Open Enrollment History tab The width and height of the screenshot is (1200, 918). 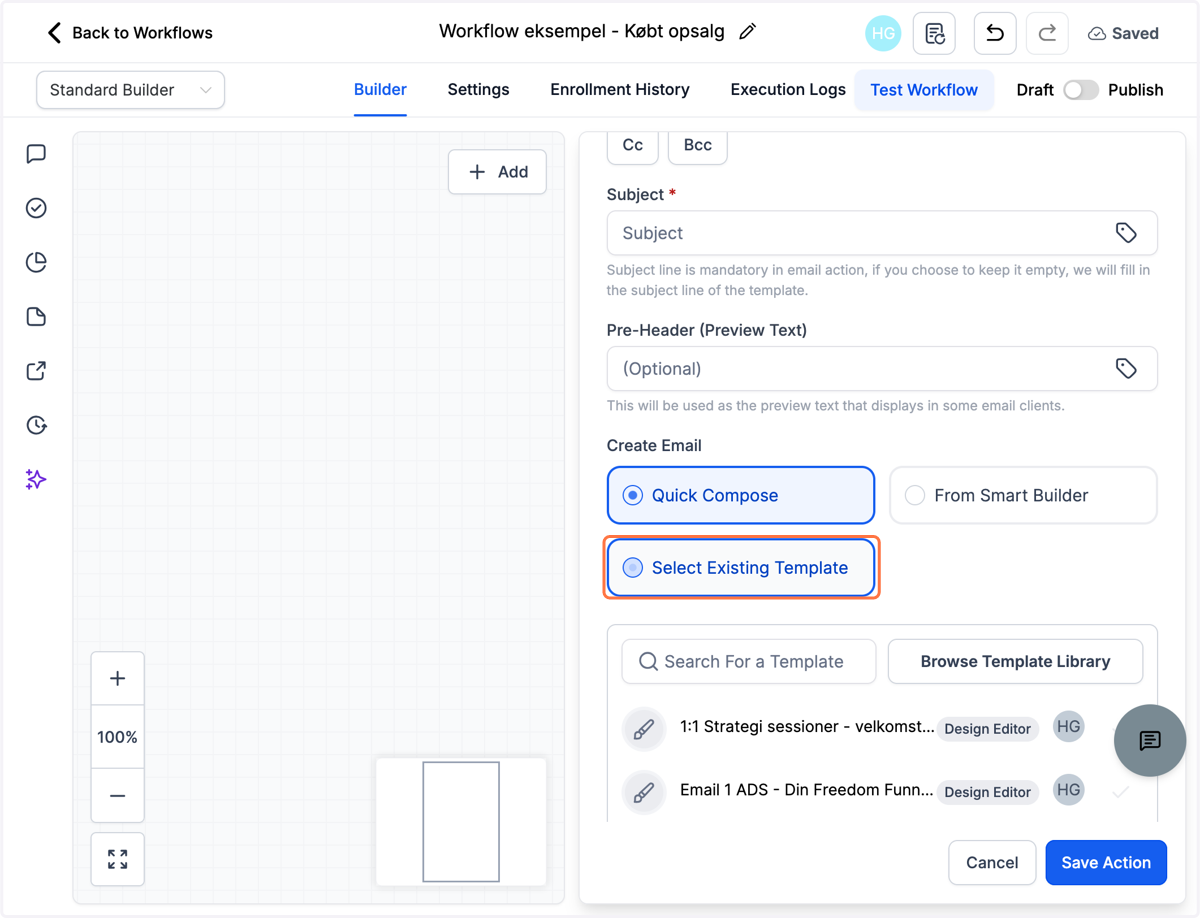pos(620,90)
